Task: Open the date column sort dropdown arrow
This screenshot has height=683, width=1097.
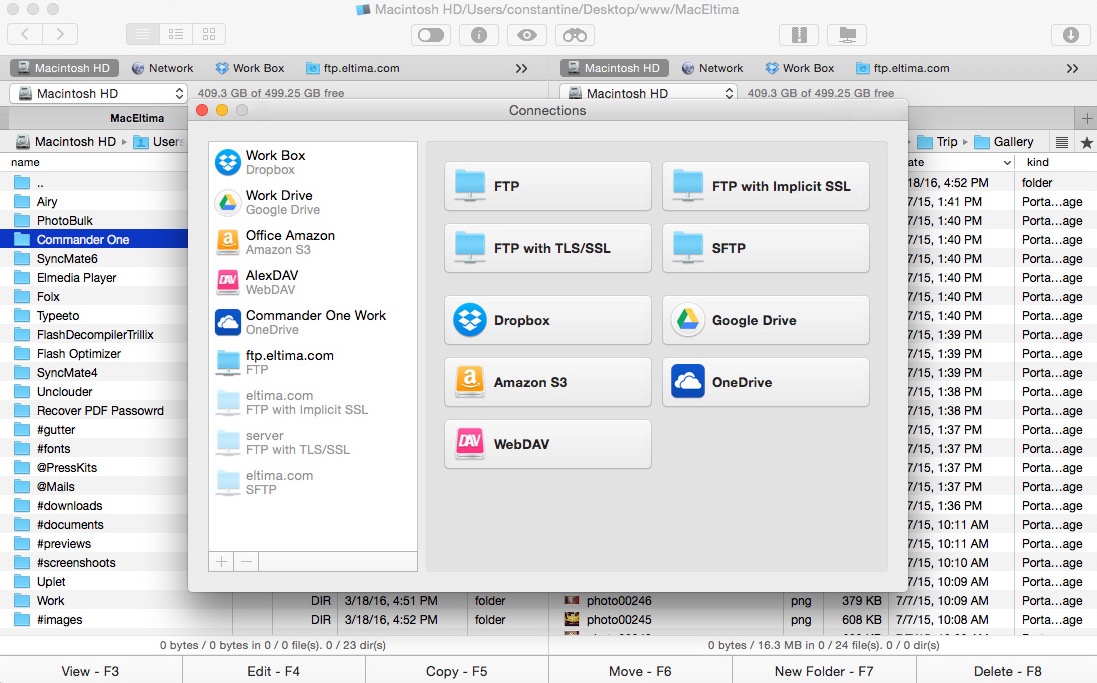Action: coord(1007,162)
